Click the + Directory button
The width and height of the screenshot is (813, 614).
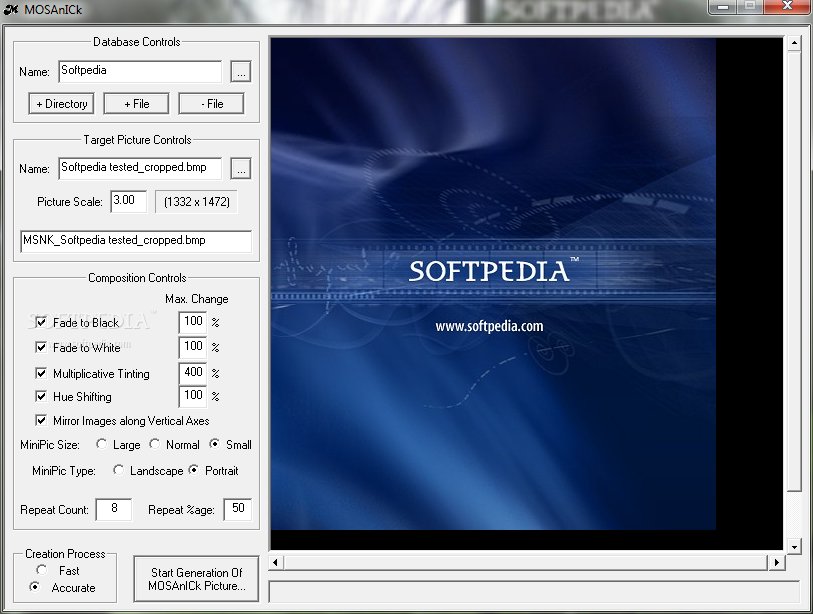(62, 104)
